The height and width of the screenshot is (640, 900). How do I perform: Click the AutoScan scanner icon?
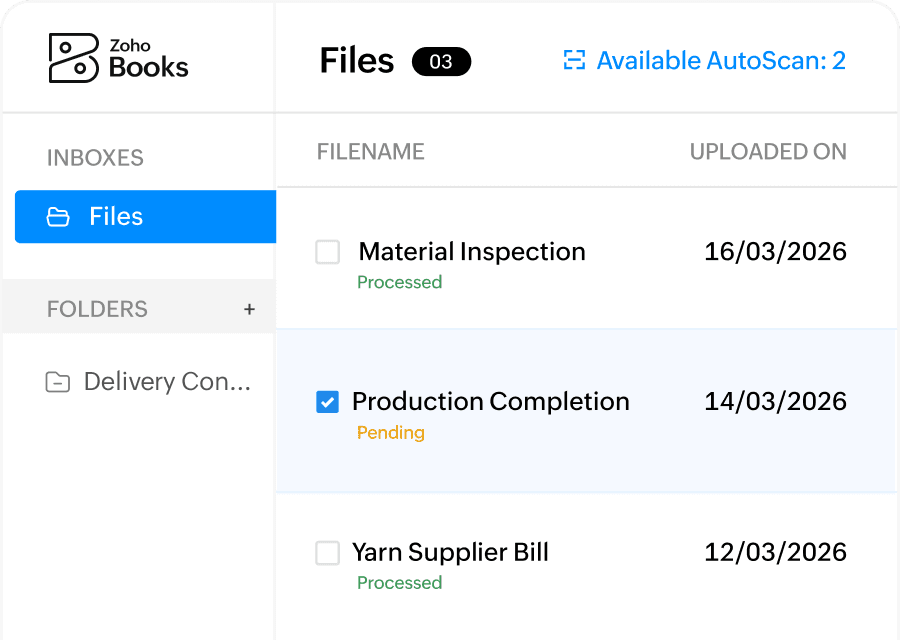click(x=574, y=60)
